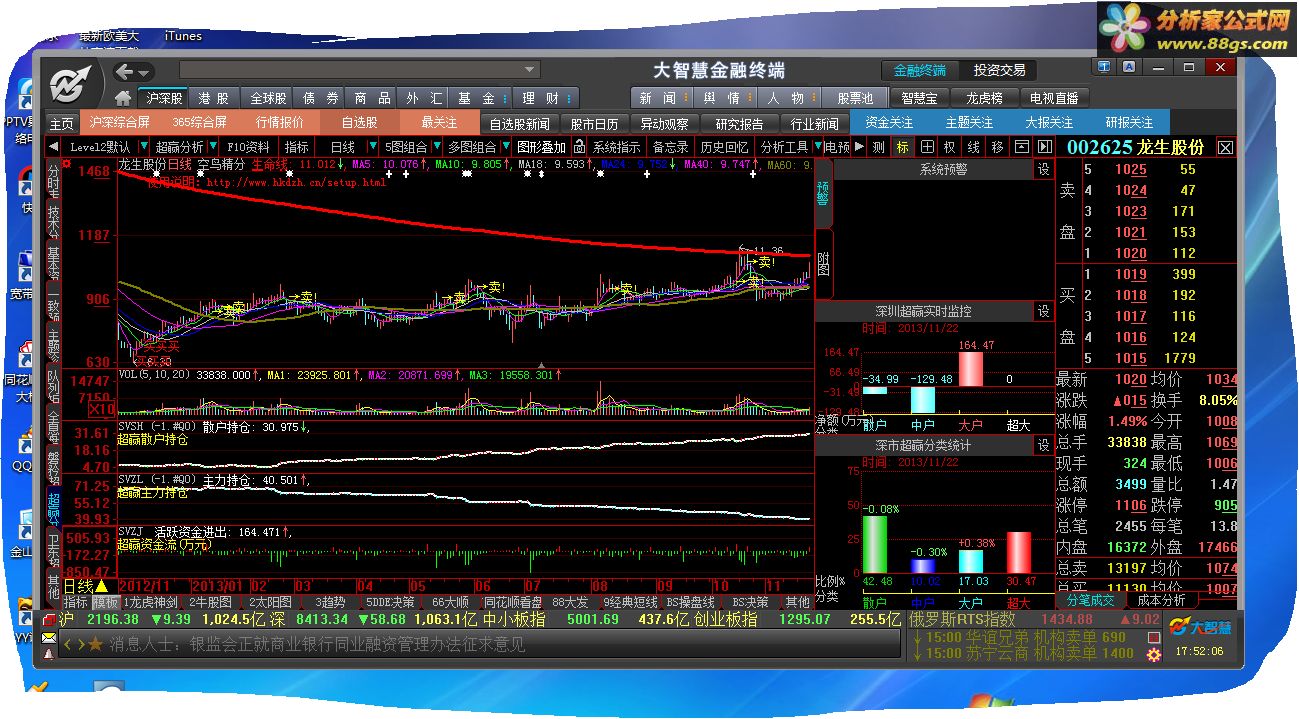Click the 设 settings button of 系统预警
The height and width of the screenshot is (719, 1299).
pos(1043,170)
